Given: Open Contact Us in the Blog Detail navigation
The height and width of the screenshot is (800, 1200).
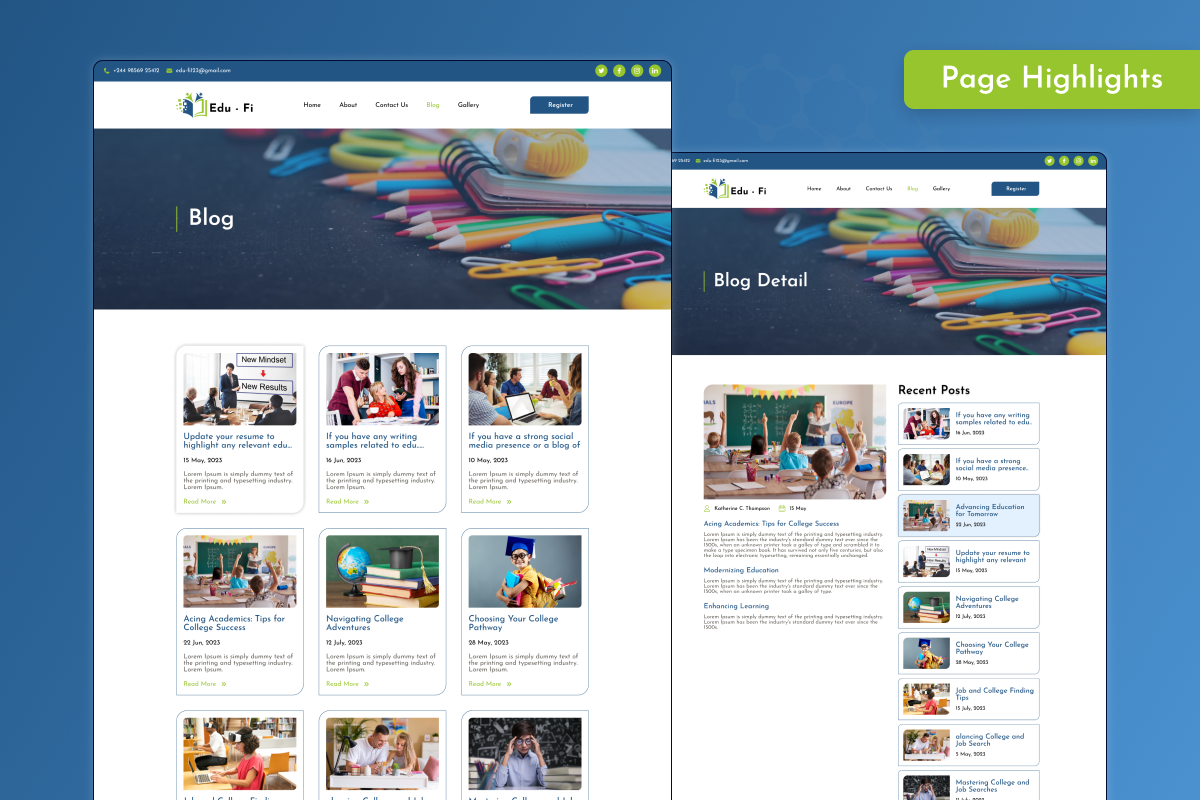Looking at the screenshot, I should click(879, 188).
